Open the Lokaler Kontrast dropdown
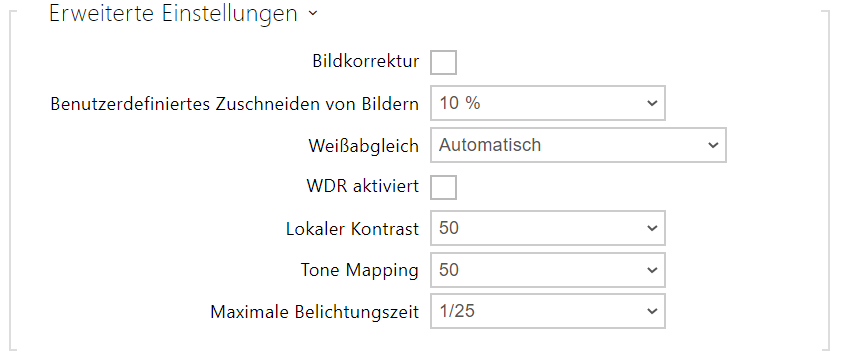This screenshot has width=841, height=360. [x=548, y=228]
